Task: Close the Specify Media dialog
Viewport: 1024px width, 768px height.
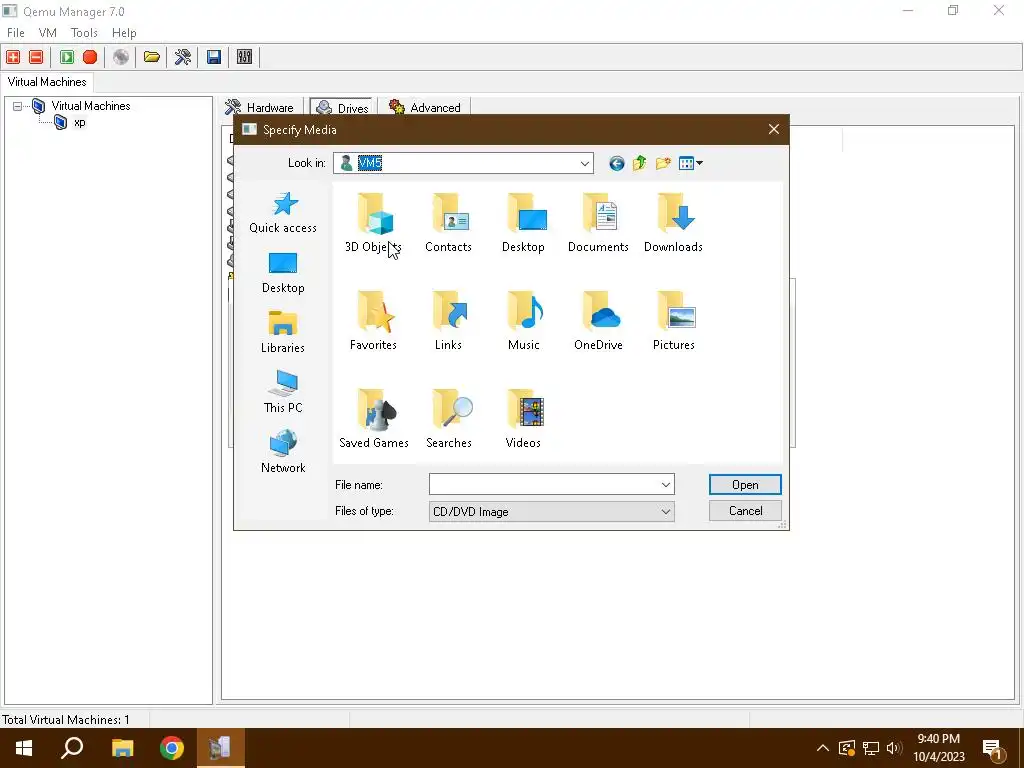Action: point(774,129)
